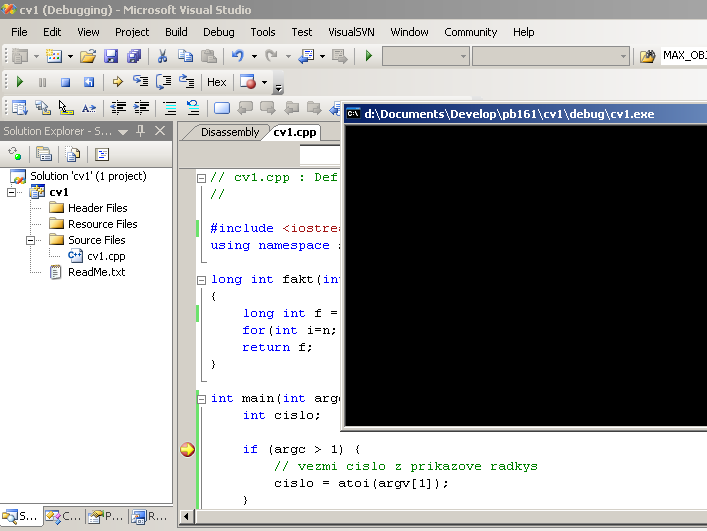Collapse the Source Files folder
Viewport: 707px width, 531px height.
tap(30, 240)
